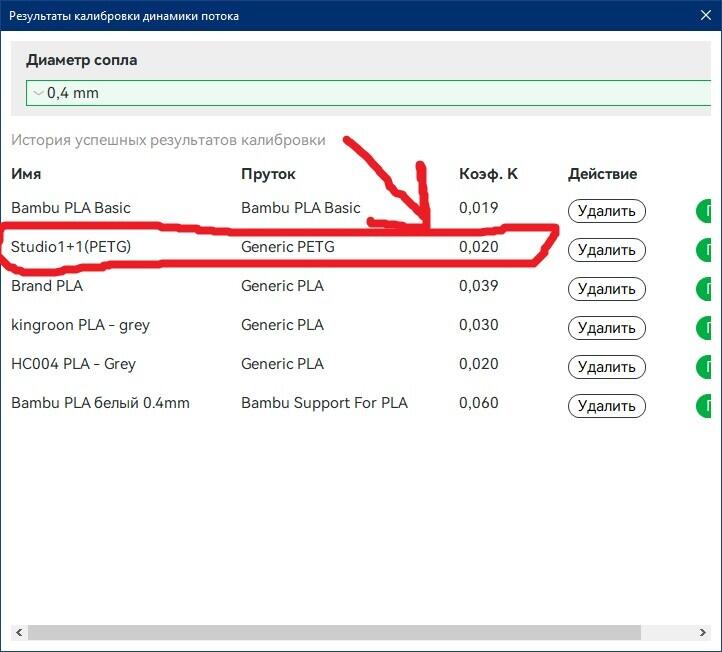Click green button in Bambu PLA белый row
Viewport: 722px width, 652px height.
pyautogui.click(x=704, y=406)
